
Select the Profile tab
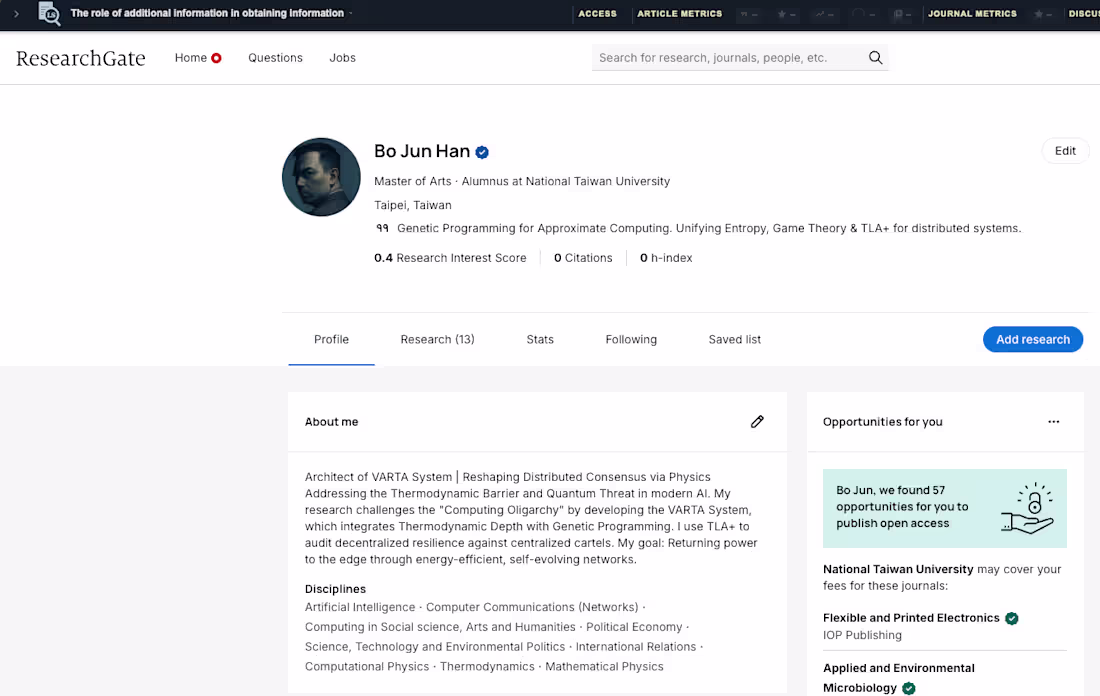[331, 340]
